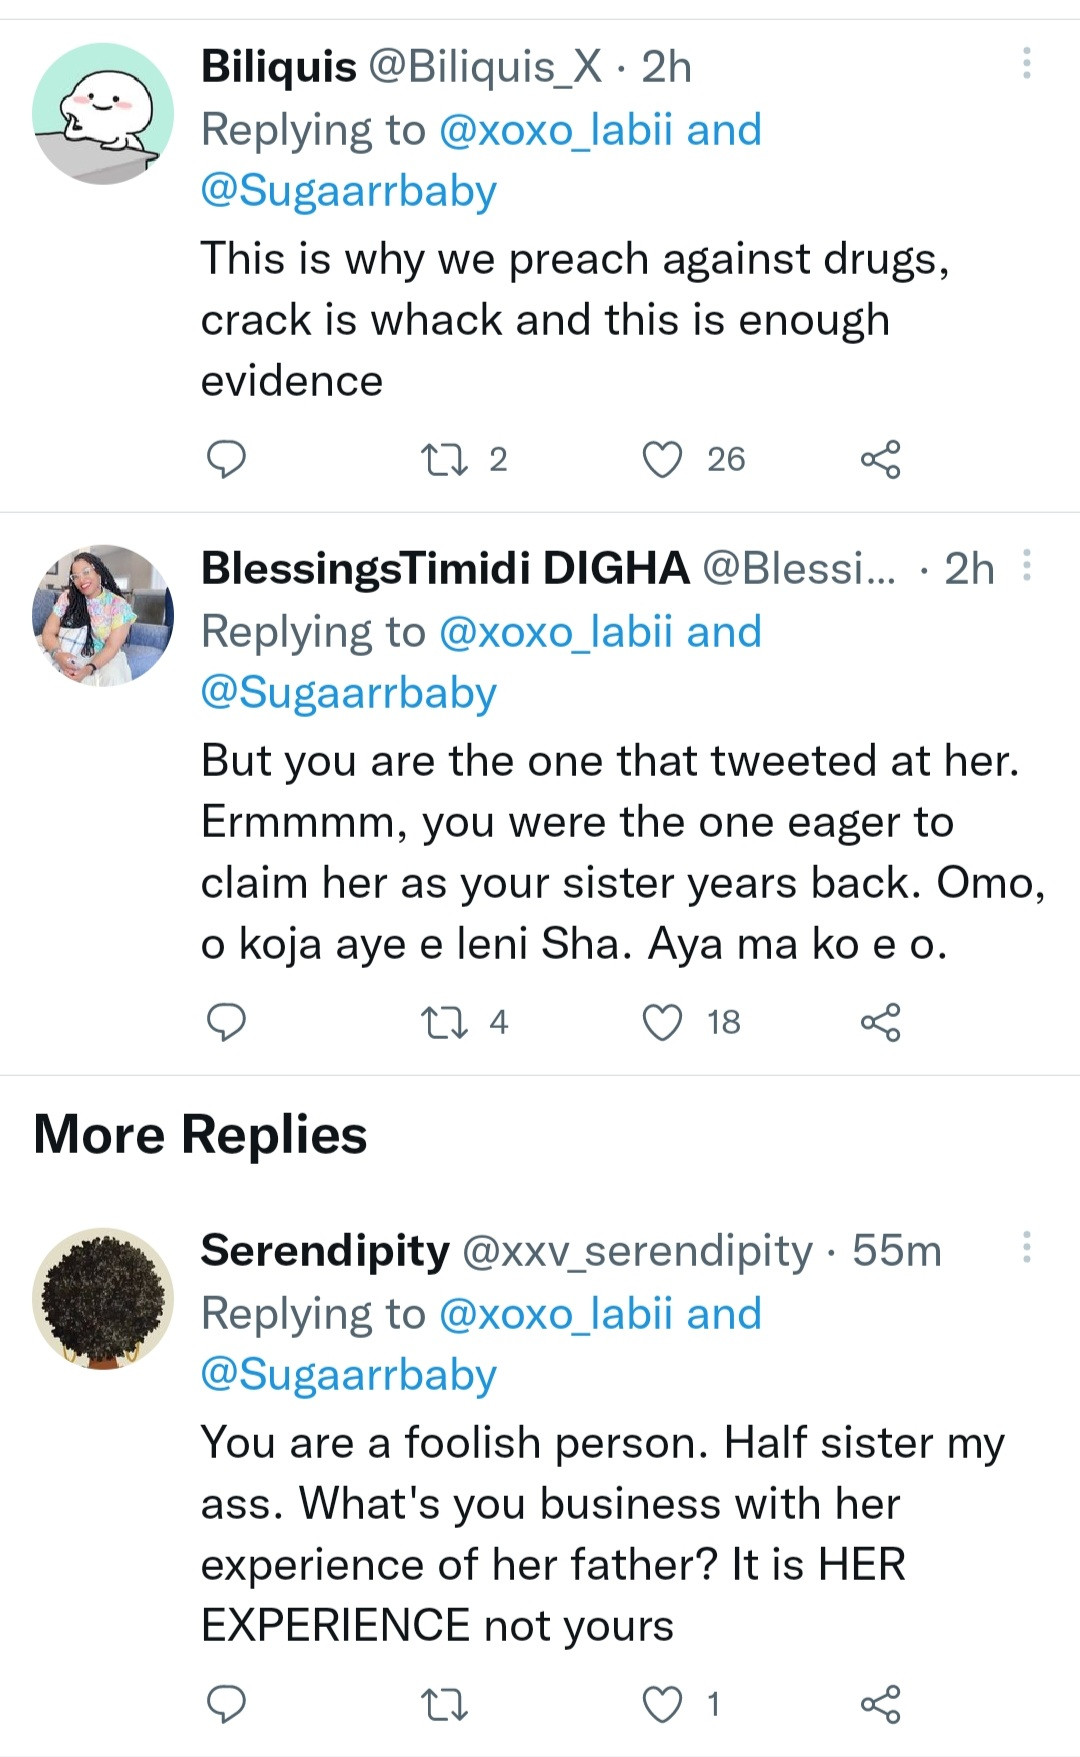This screenshot has width=1080, height=1757.
Task: Open Serendipity's profile name
Action: click(325, 1250)
